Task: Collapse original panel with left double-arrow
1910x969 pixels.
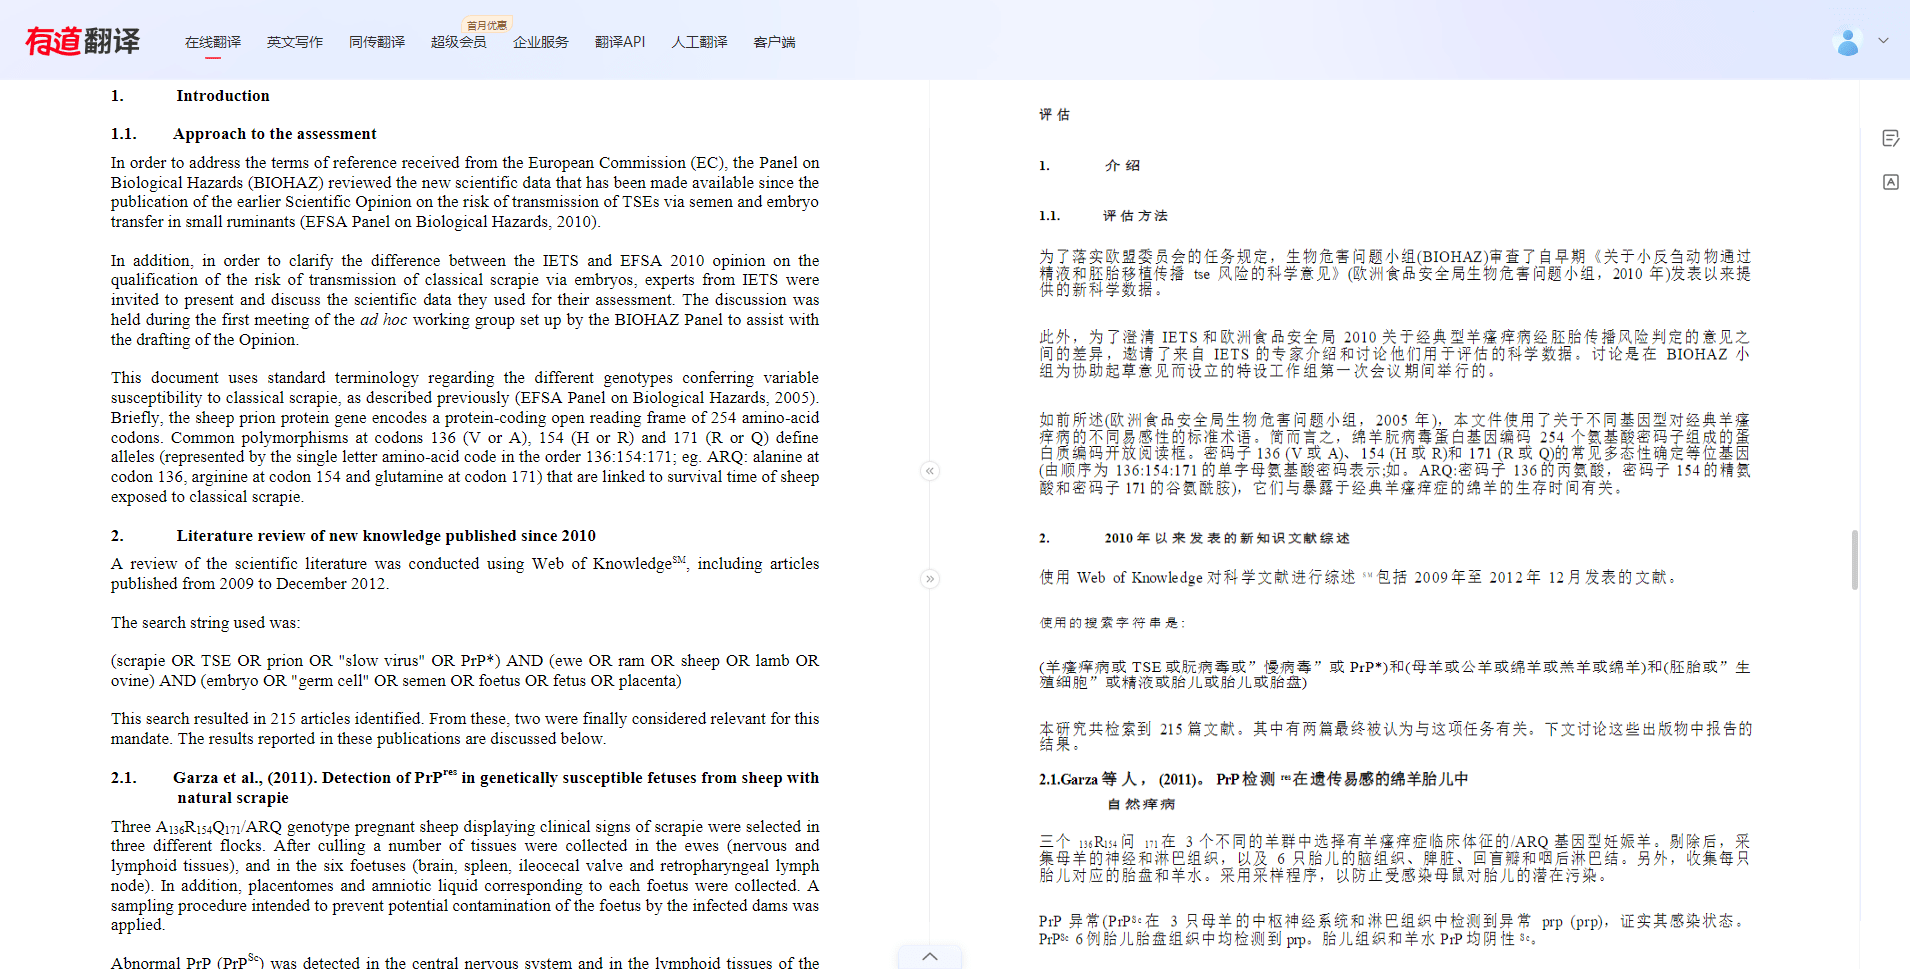Action: click(x=930, y=471)
